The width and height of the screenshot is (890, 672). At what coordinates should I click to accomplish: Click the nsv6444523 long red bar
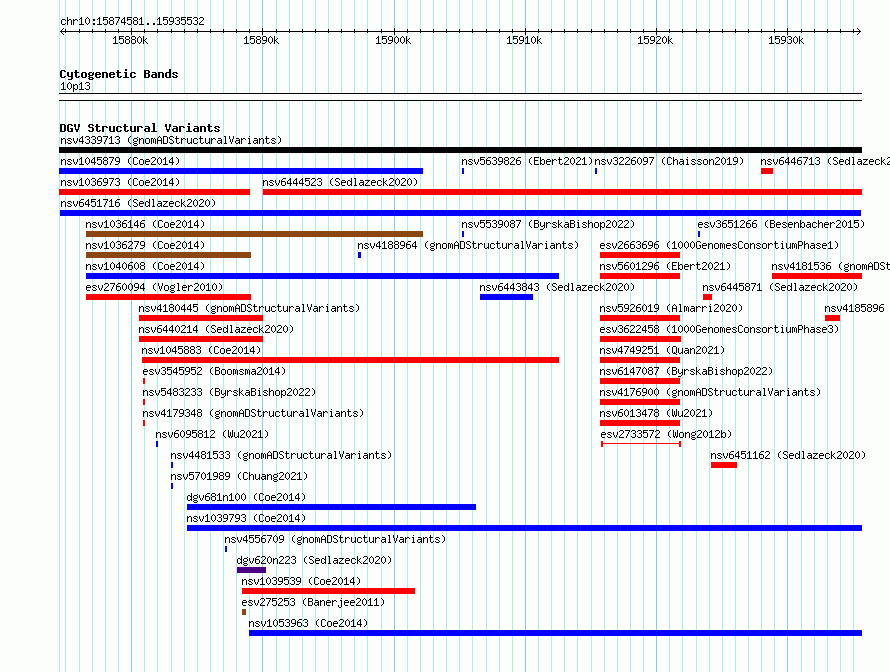[x=562, y=192]
